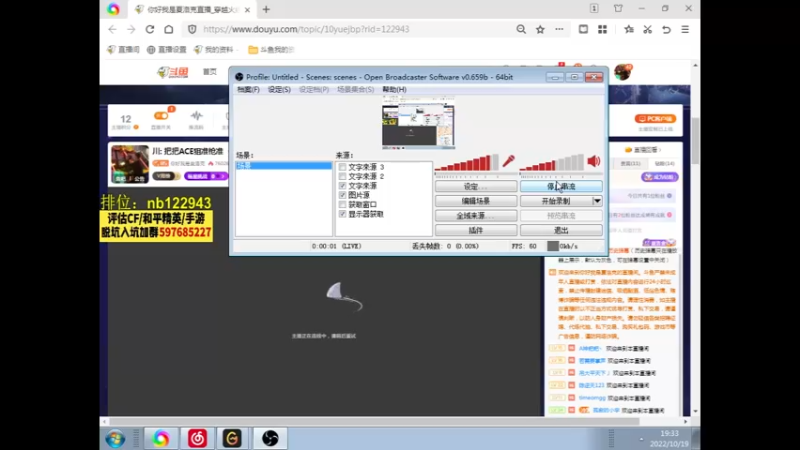The width and height of the screenshot is (800, 450).
Task: Open the three-dot more options in address bar
Action: click(560, 29)
